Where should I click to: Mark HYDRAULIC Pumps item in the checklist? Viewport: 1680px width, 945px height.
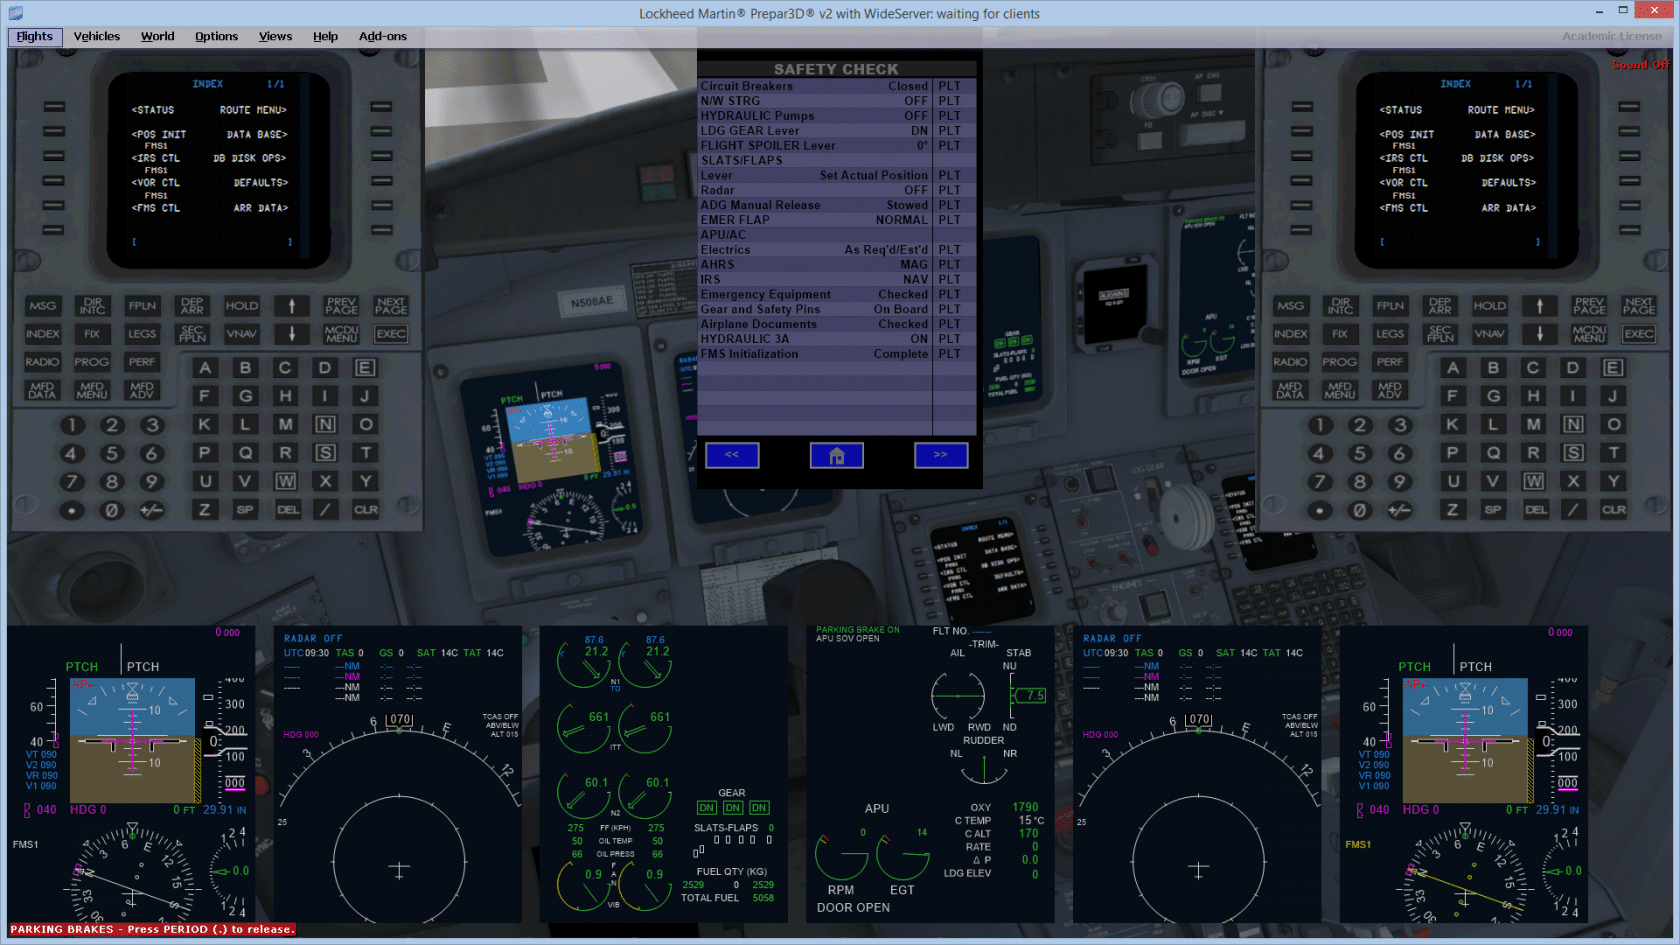(814, 116)
